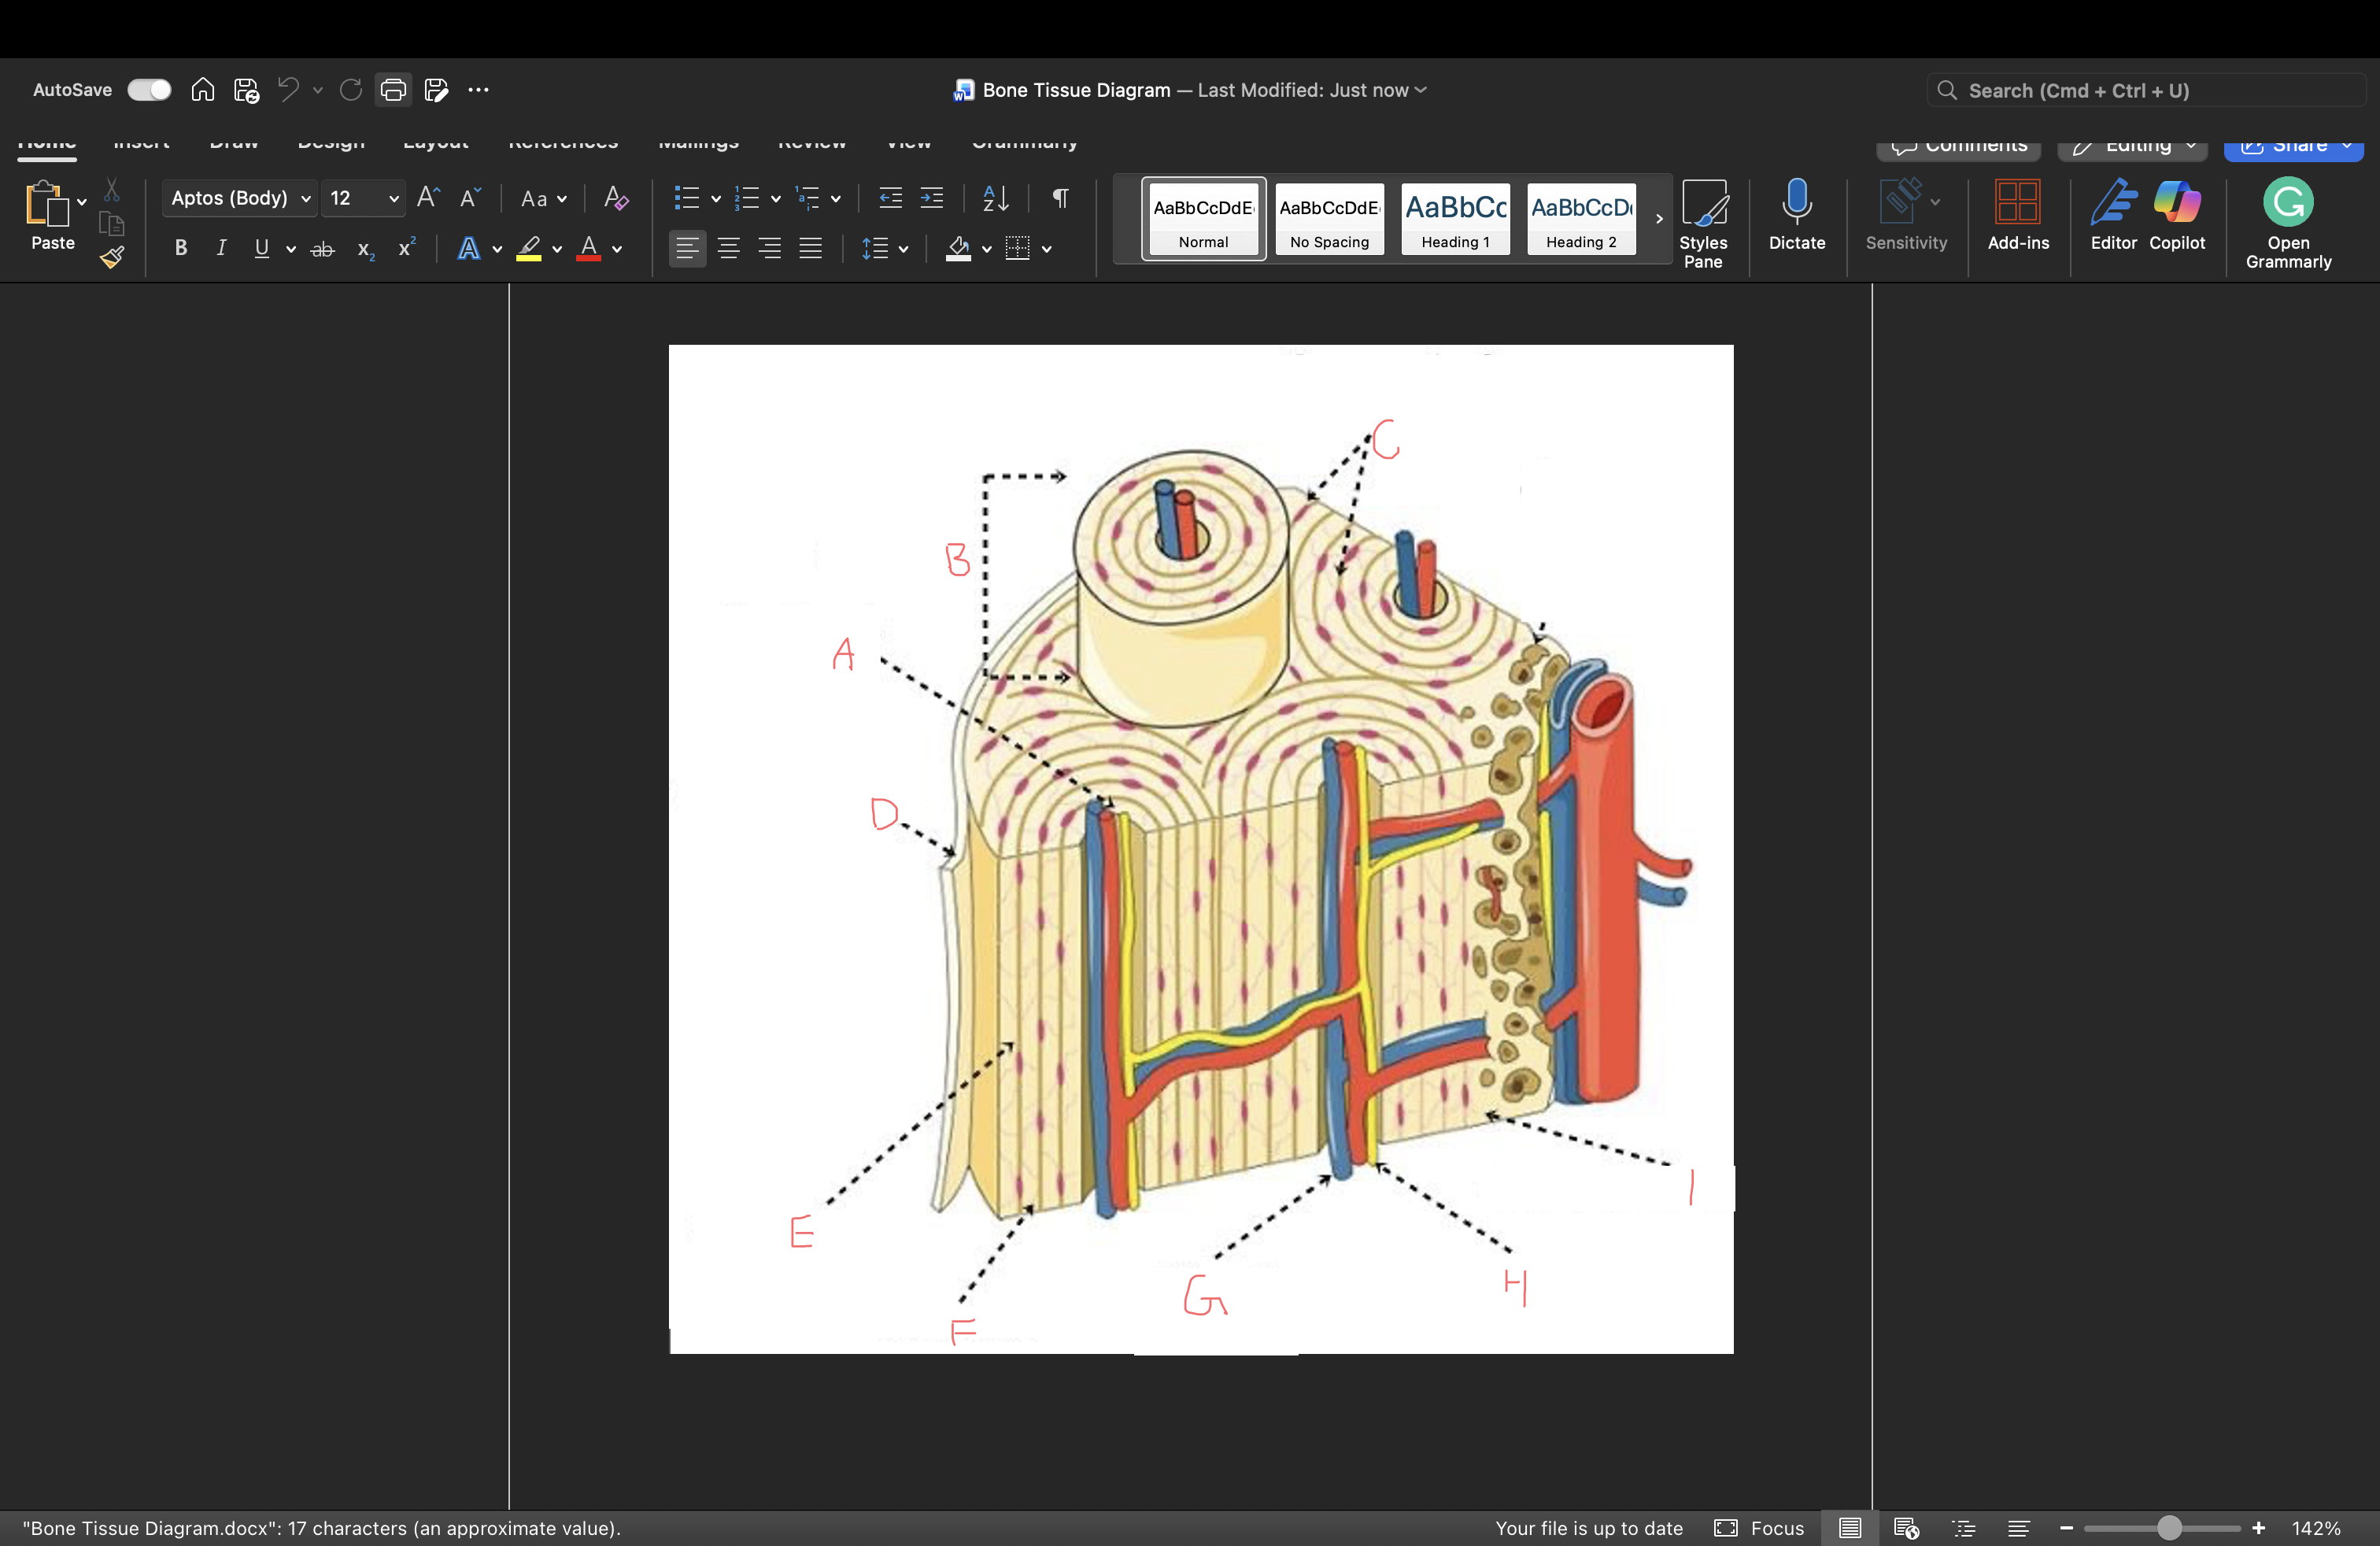Screen dimensions: 2380x1546
Task: Click the Format Painter brush icon
Action: (x=112, y=258)
